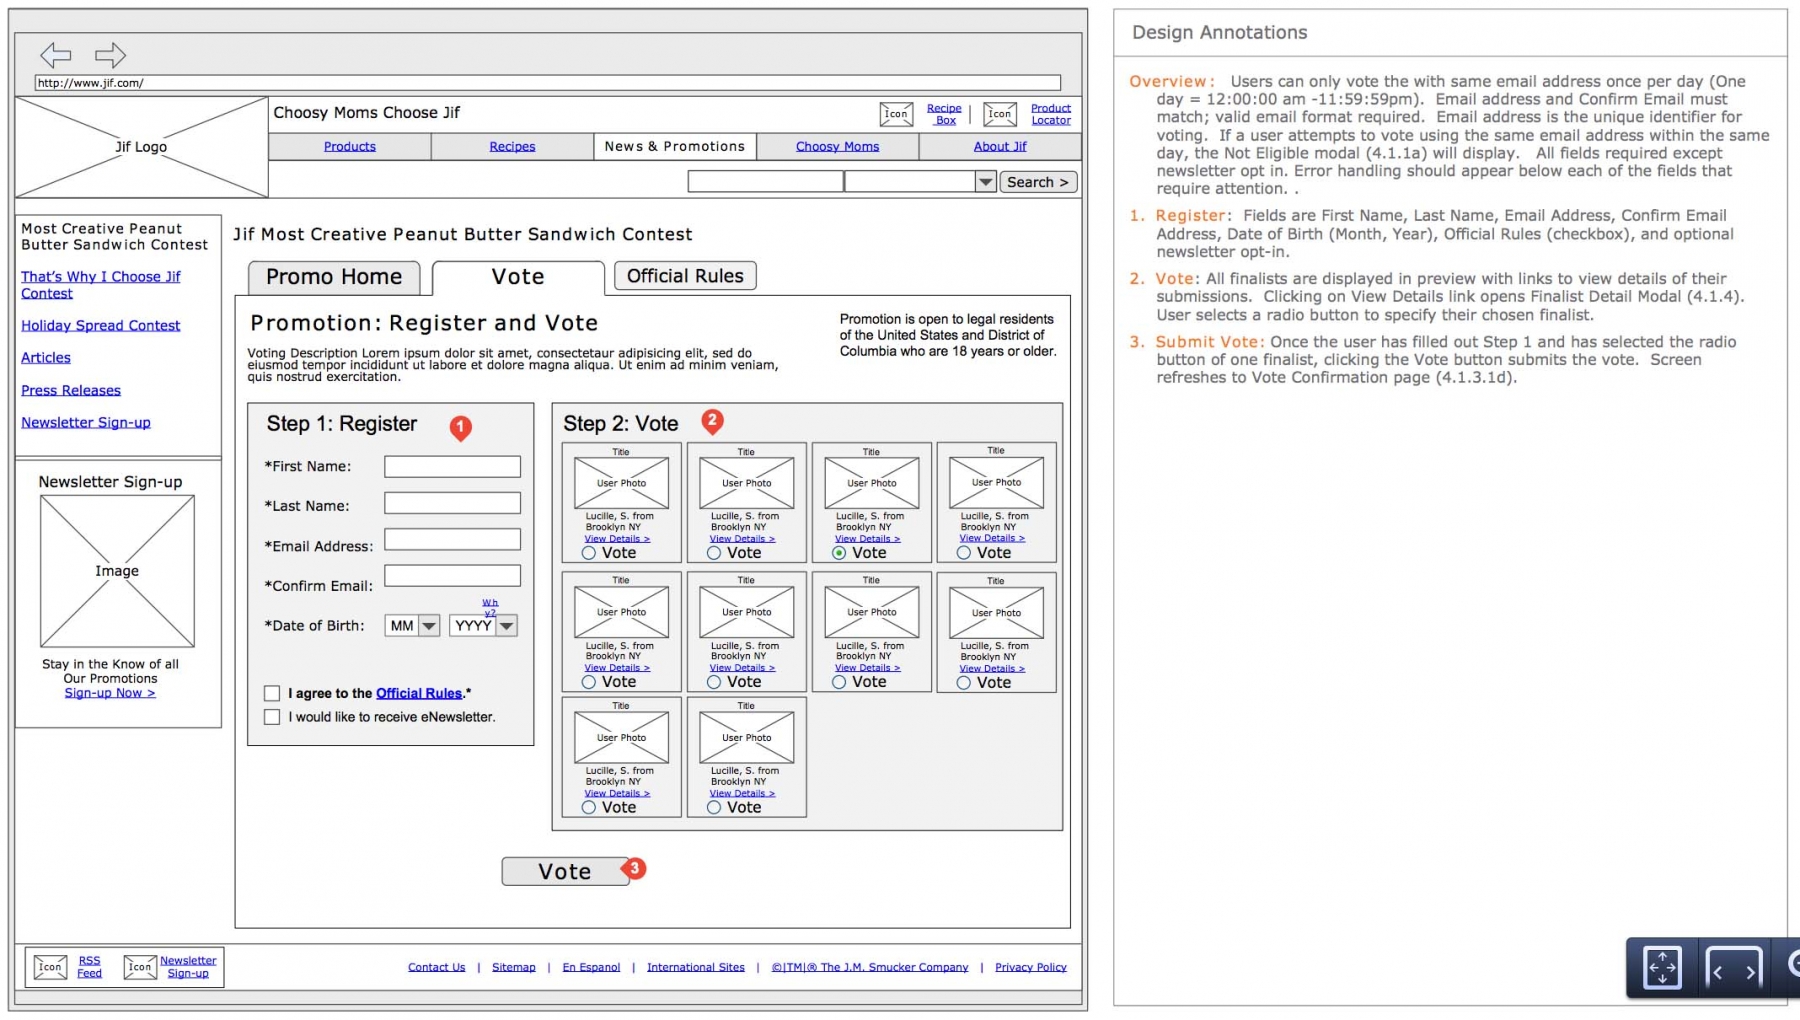1800x1020 pixels.
Task: Click the Search > button
Action: point(1038,182)
